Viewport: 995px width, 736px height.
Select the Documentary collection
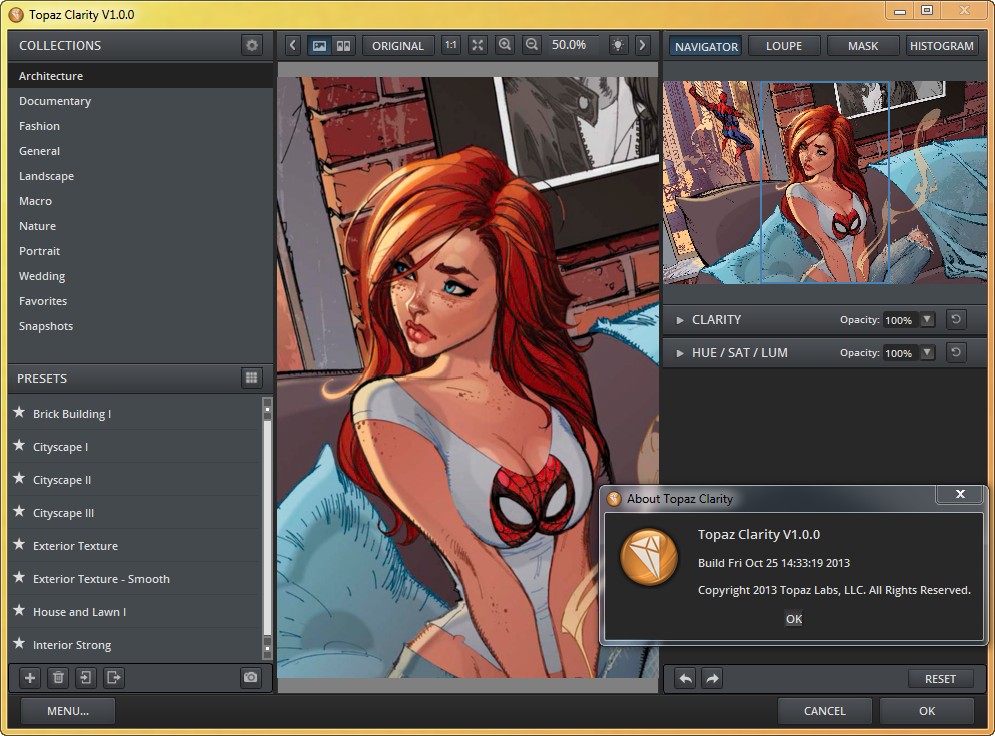point(140,101)
